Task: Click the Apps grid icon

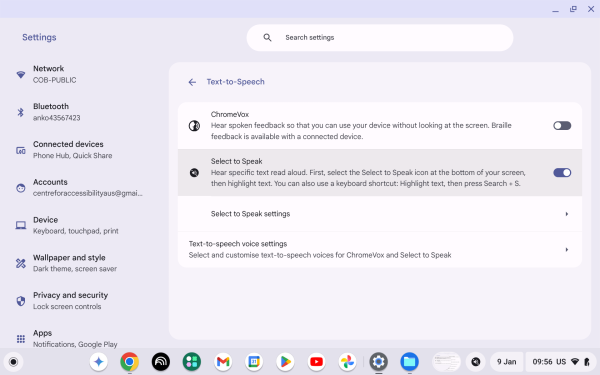Action: 21,339
